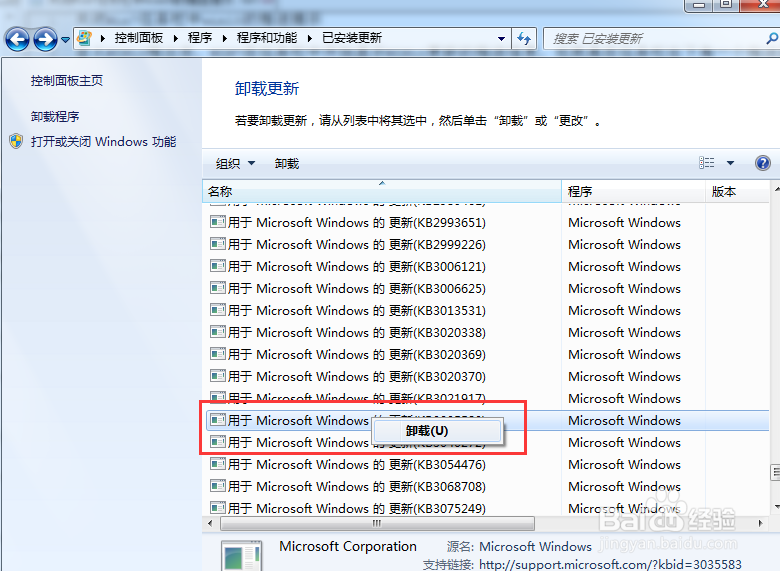Open 控制面板主页 link

(x=67, y=81)
